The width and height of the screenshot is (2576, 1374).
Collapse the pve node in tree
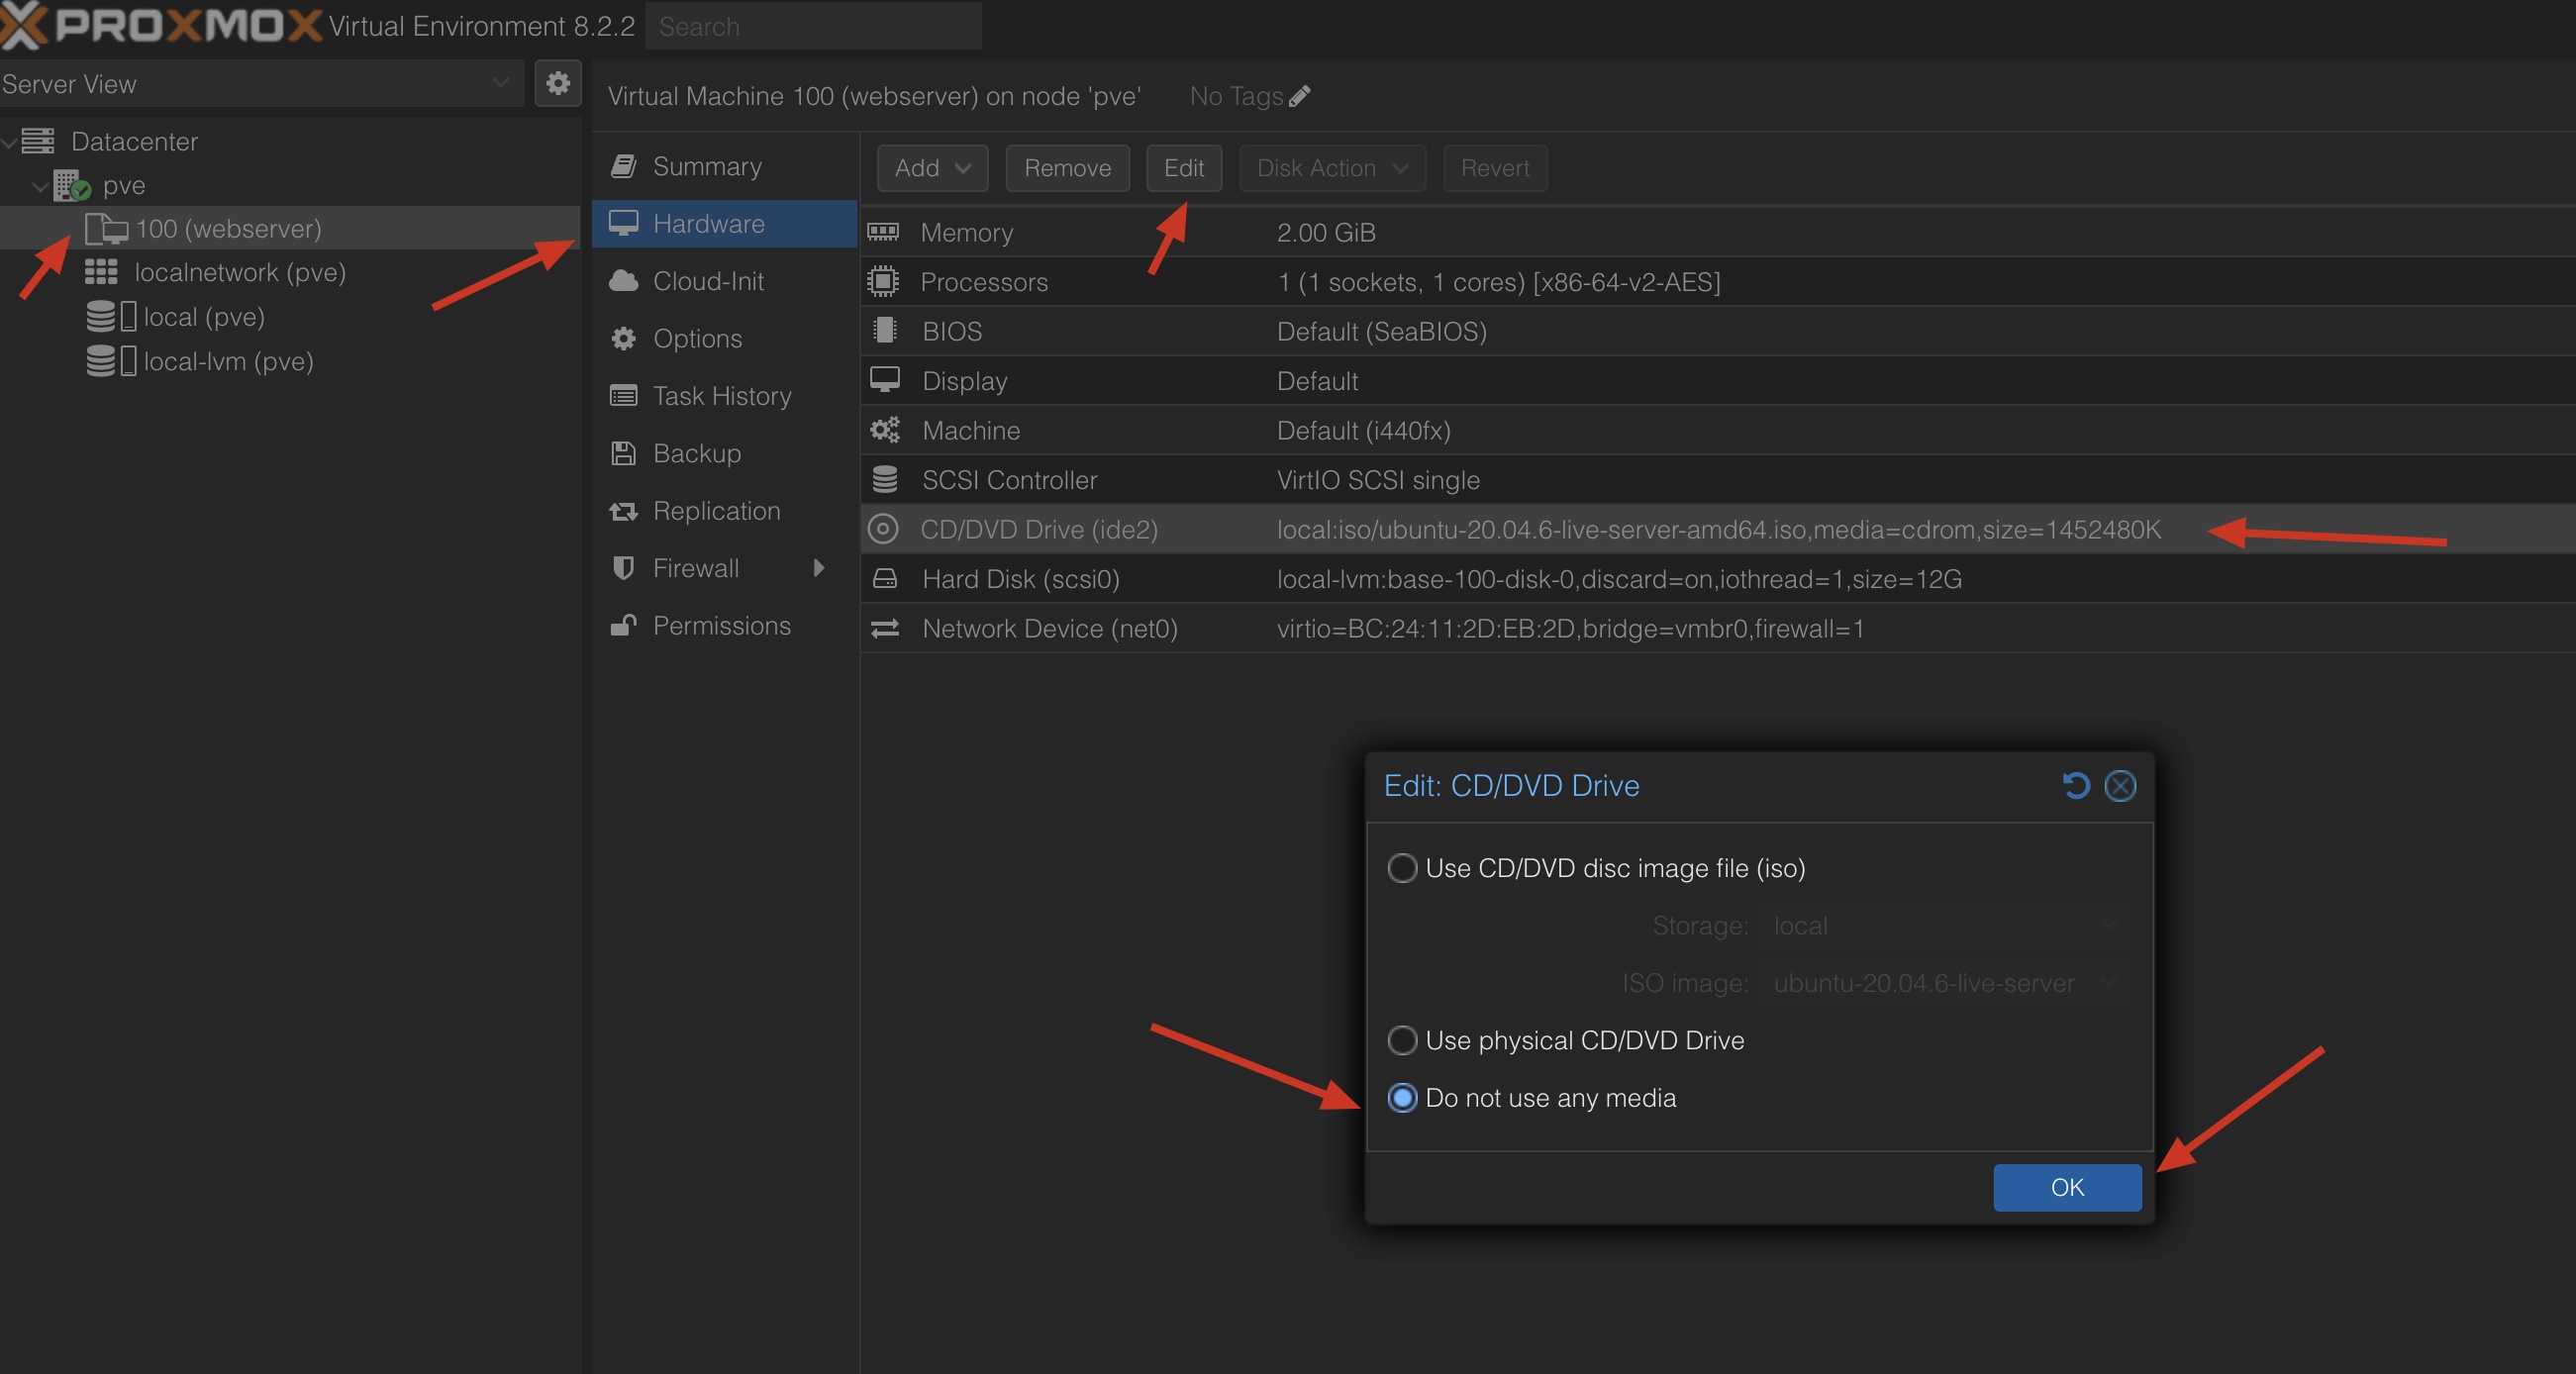coord(40,186)
